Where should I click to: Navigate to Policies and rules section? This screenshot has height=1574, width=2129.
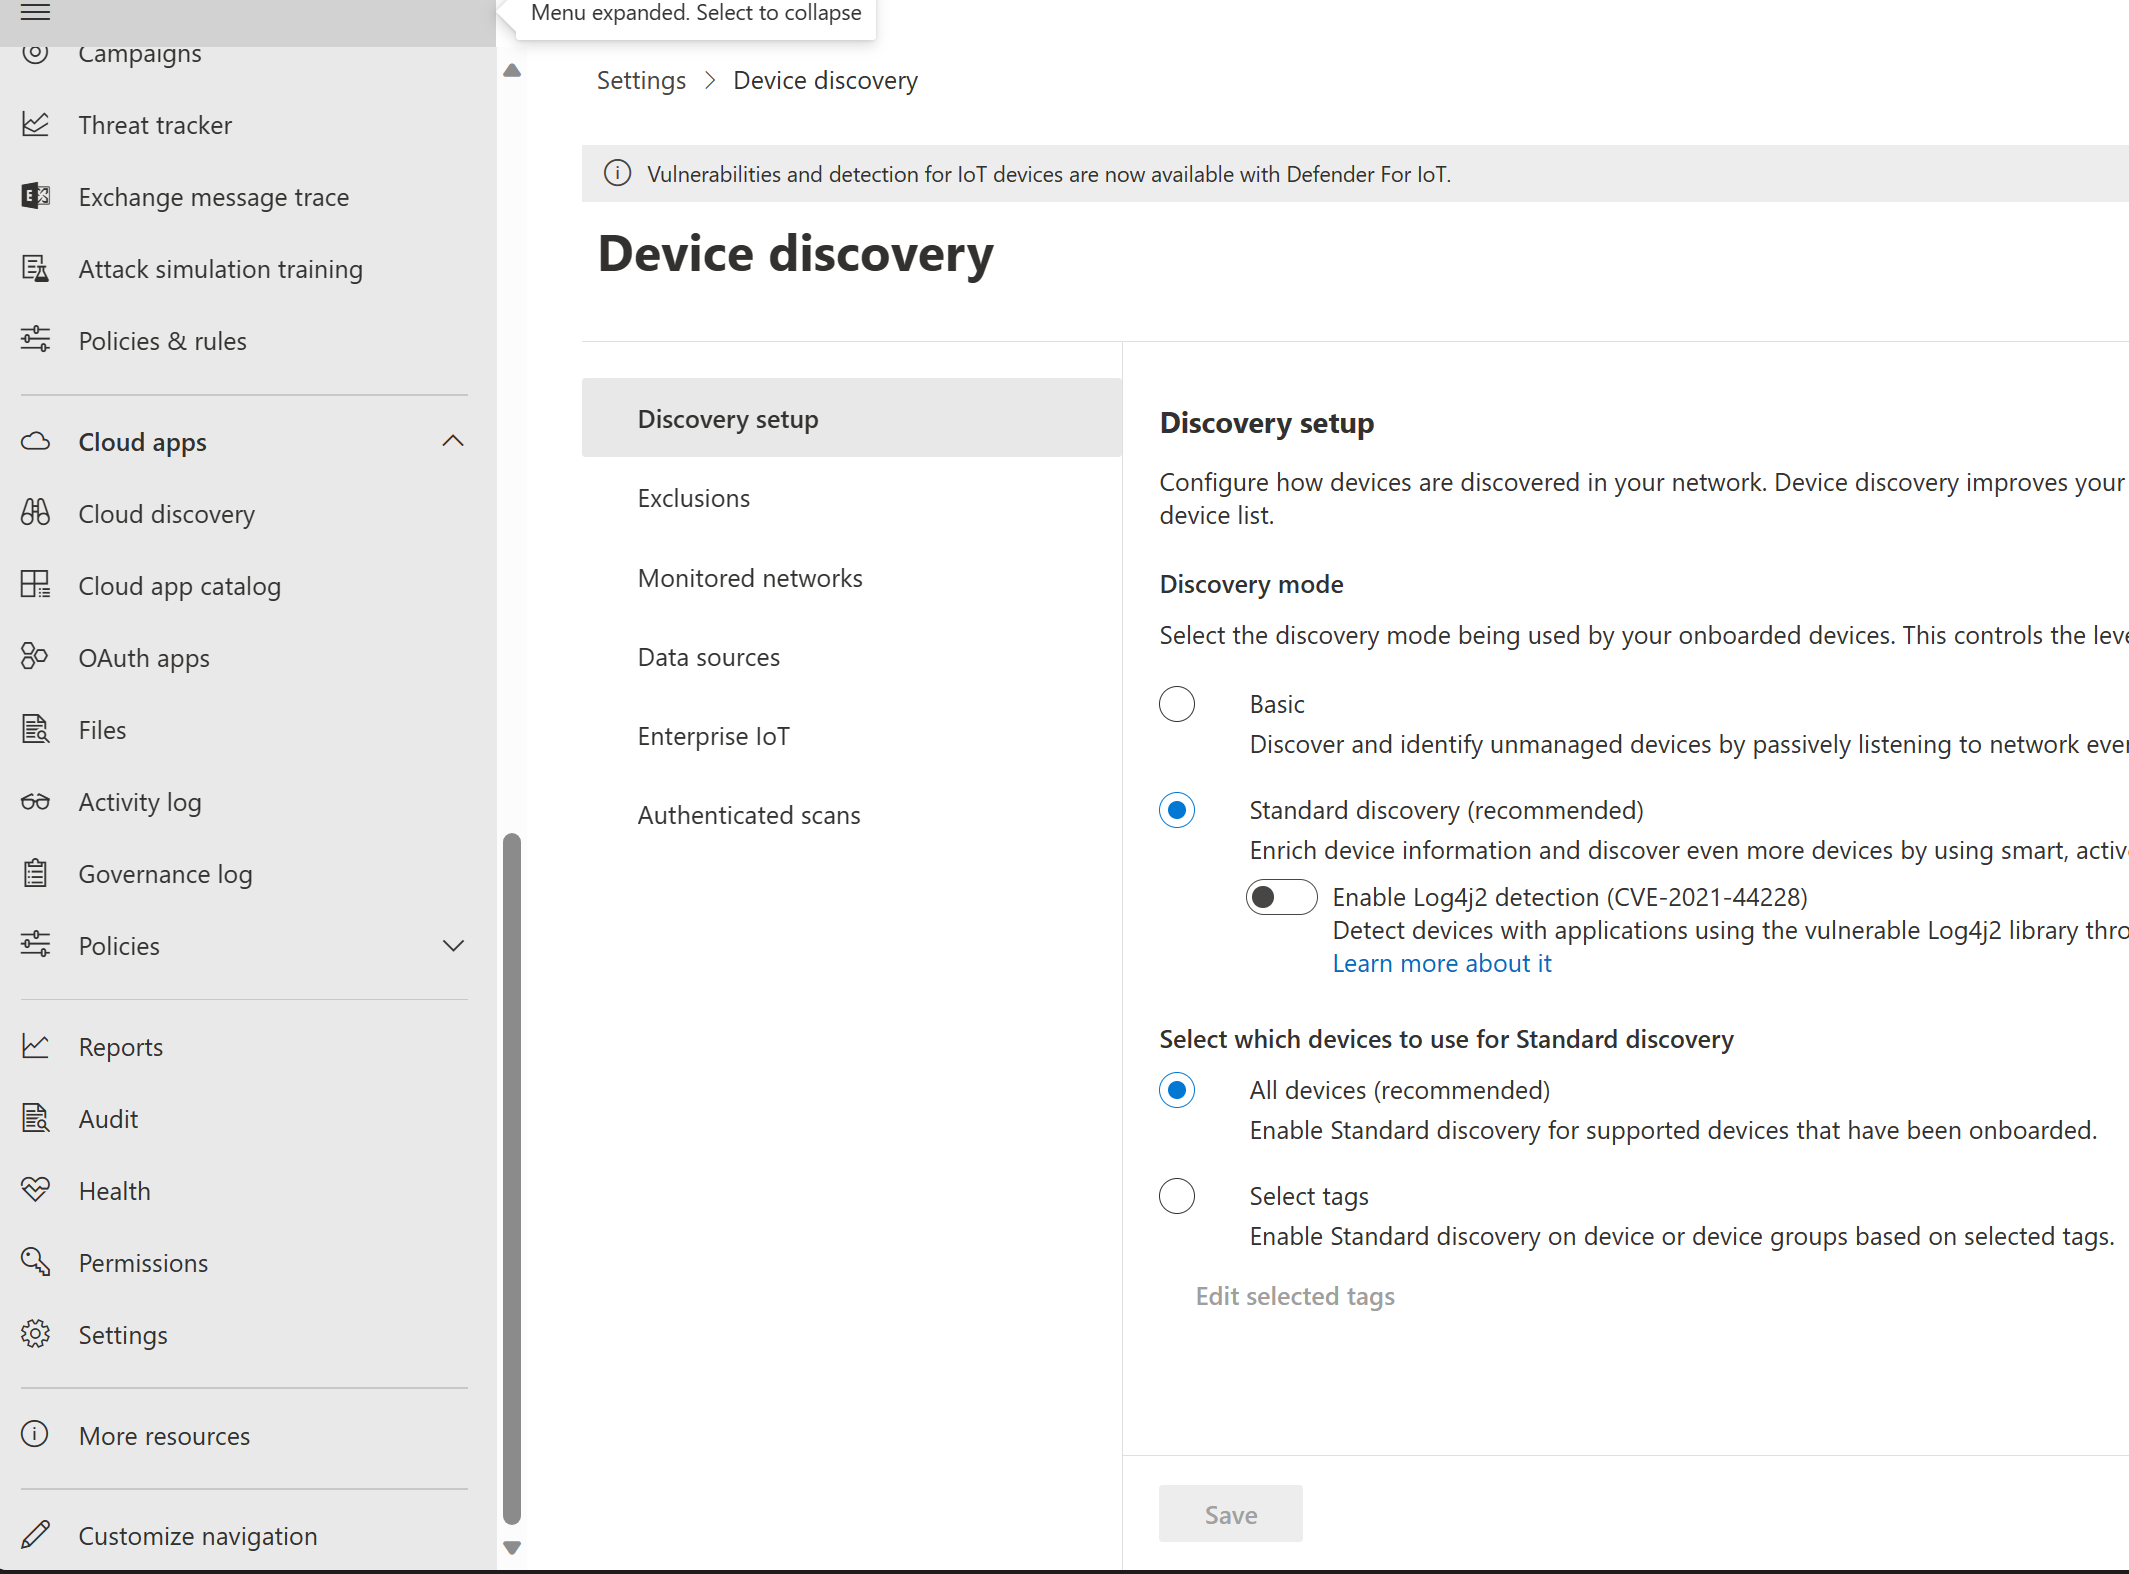click(162, 341)
